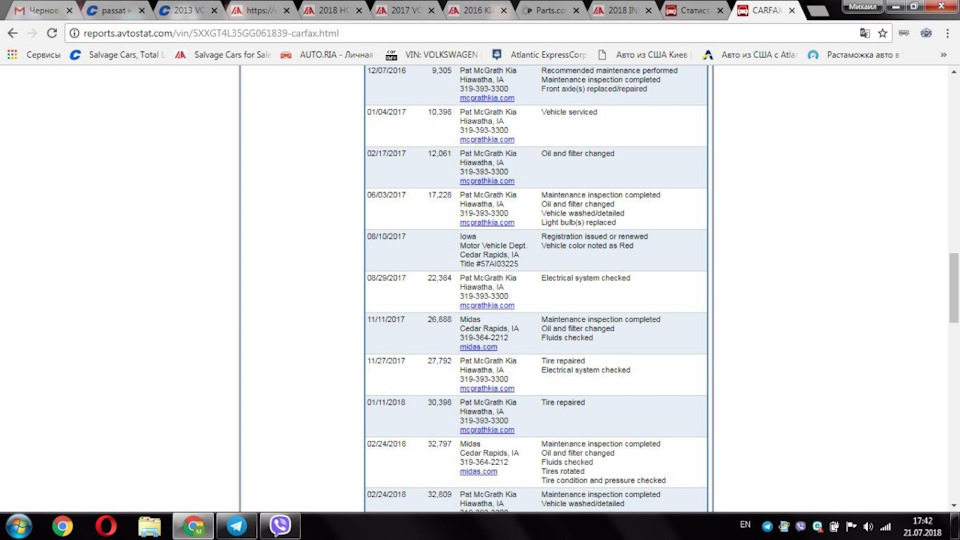This screenshot has width=960, height=540.
Task: Click mcgrathkia.com link in 11/27/2017 row
Action: coord(487,389)
